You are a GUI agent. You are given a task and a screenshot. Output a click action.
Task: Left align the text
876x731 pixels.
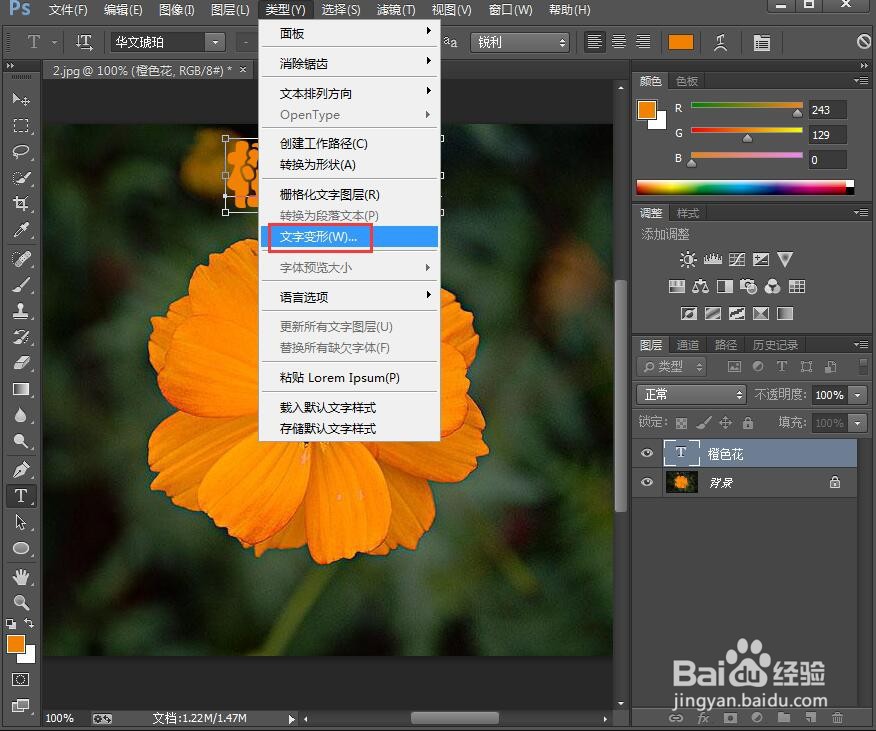point(594,42)
